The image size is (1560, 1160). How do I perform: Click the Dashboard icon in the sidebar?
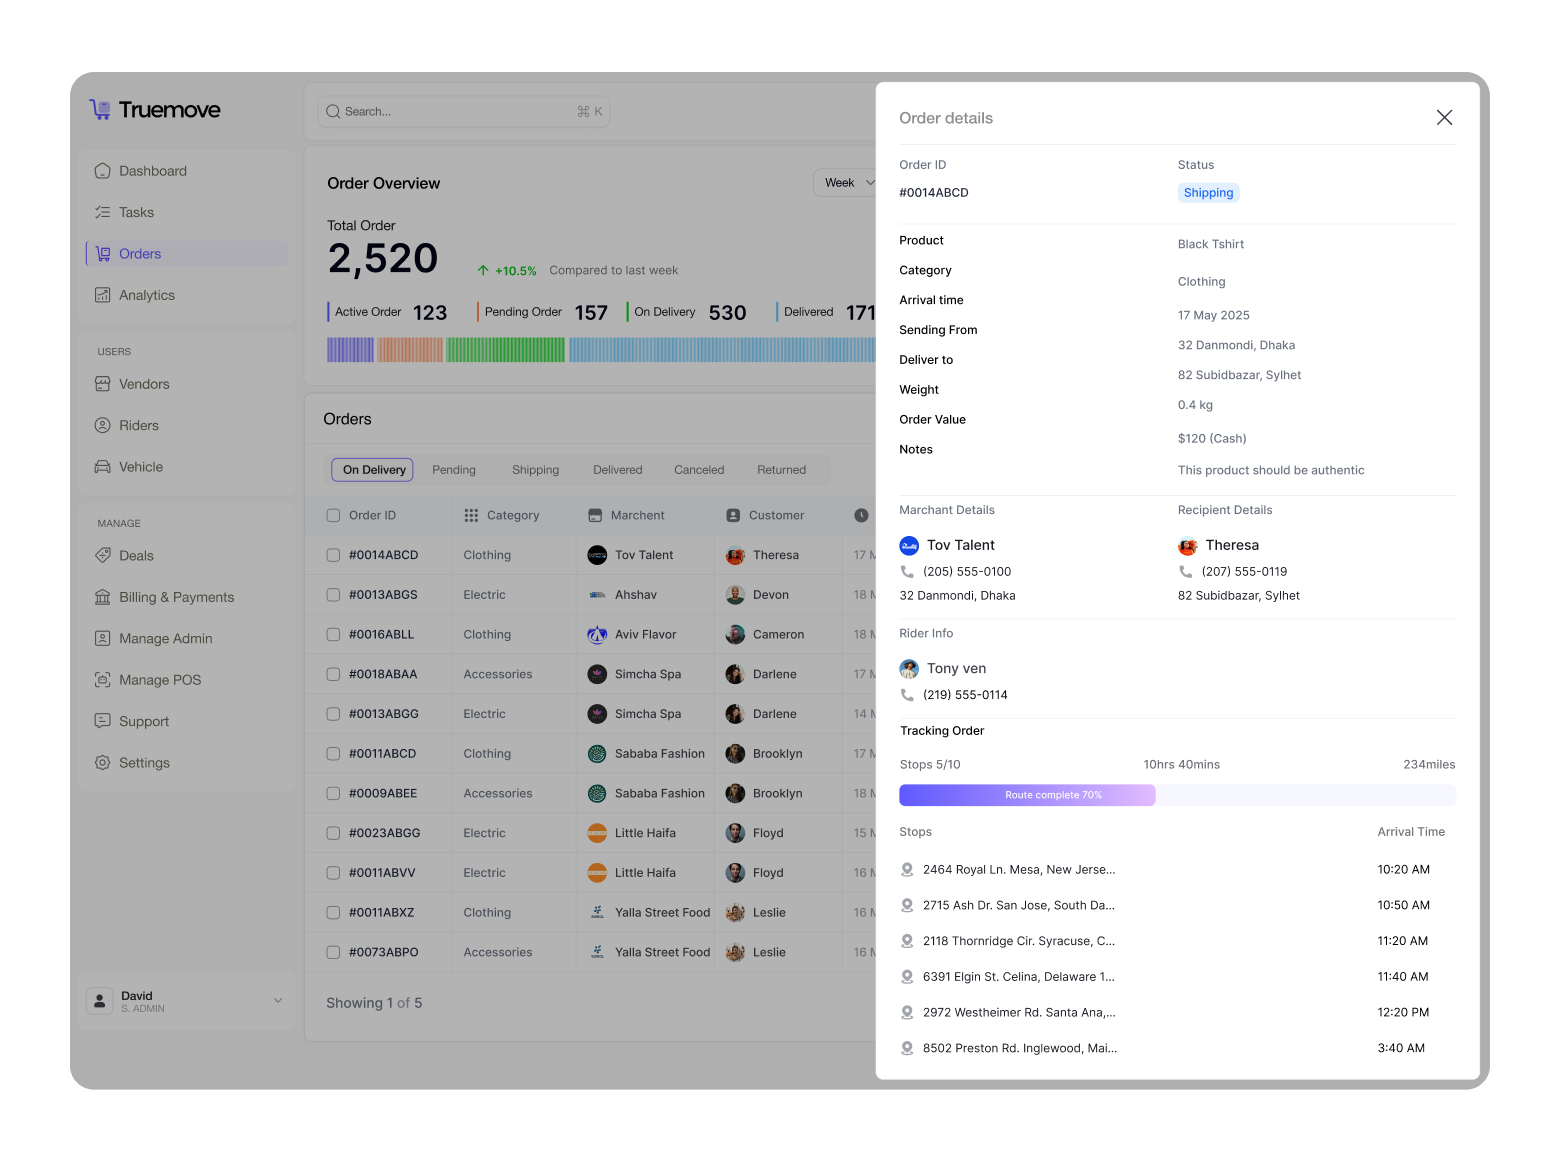(x=102, y=171)
